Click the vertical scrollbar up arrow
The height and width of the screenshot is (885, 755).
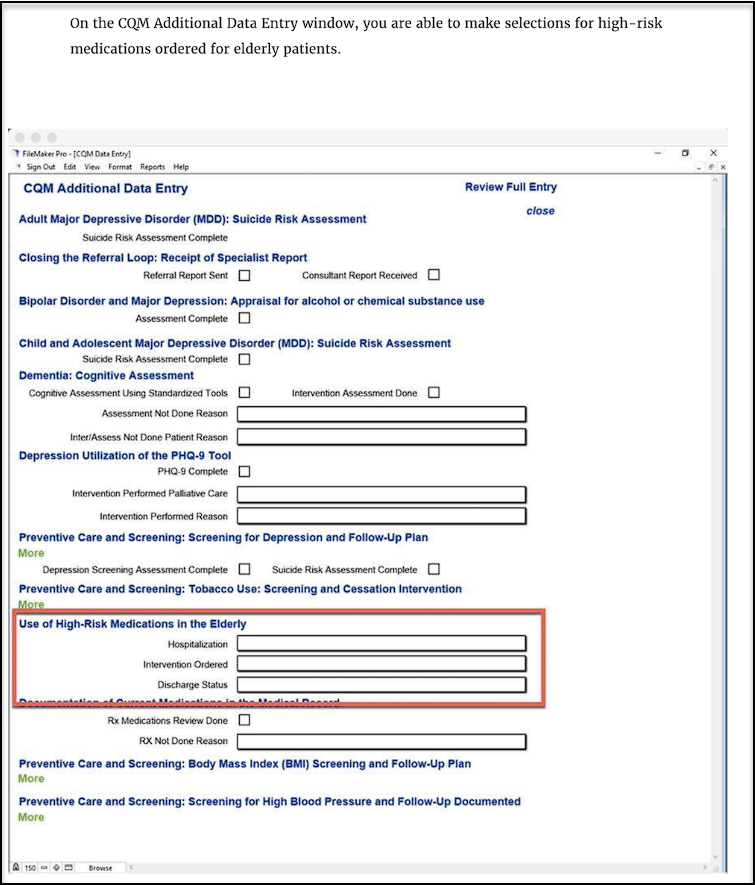tap(715, 180)
